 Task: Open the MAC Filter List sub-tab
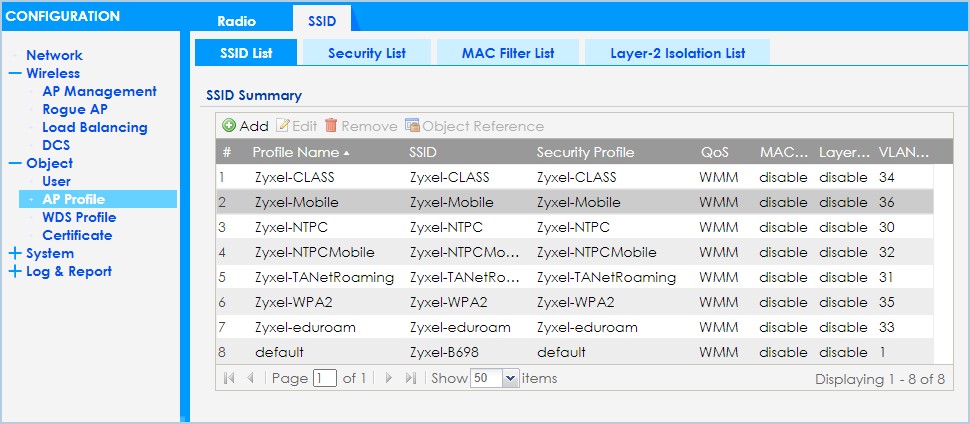(508, 53)
